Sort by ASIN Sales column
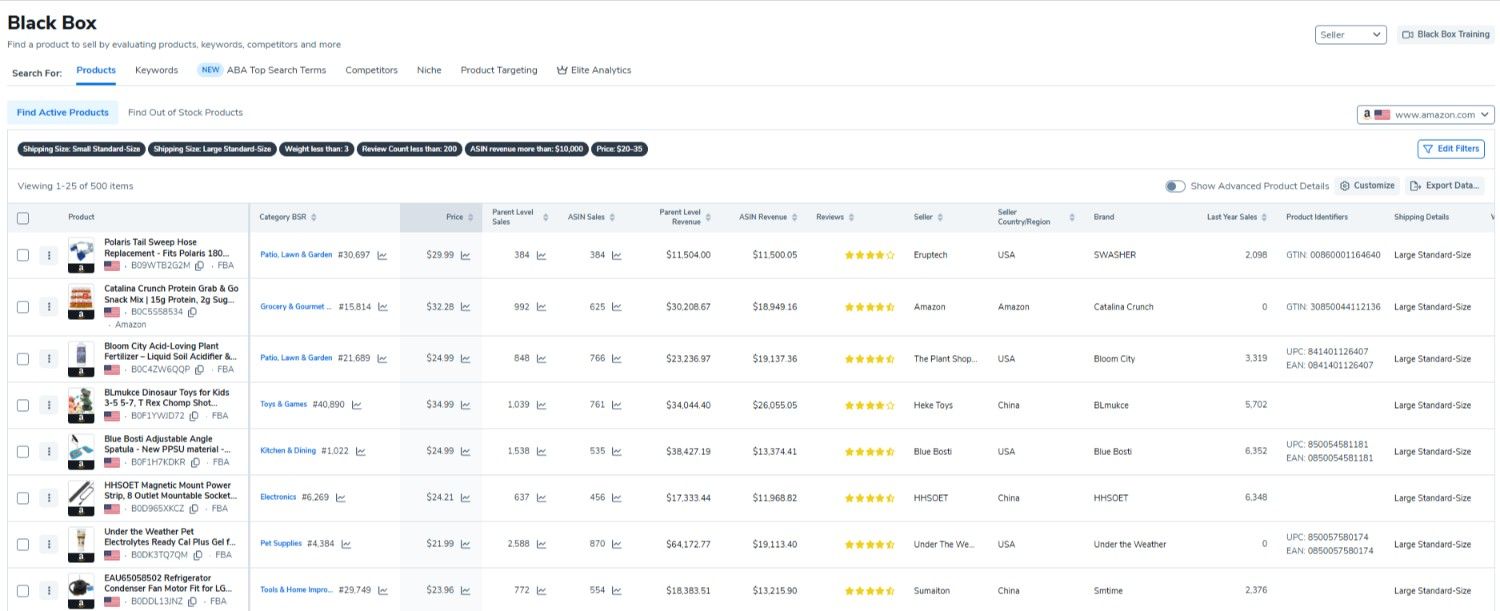Image resolution: width=1500 pixels, height=611 pixels. (612, 217)
